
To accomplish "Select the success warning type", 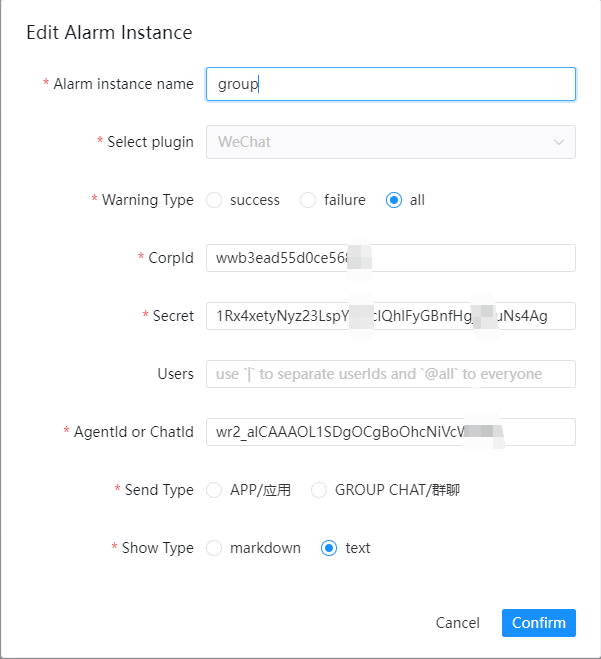I will click(x=214, y=200).
